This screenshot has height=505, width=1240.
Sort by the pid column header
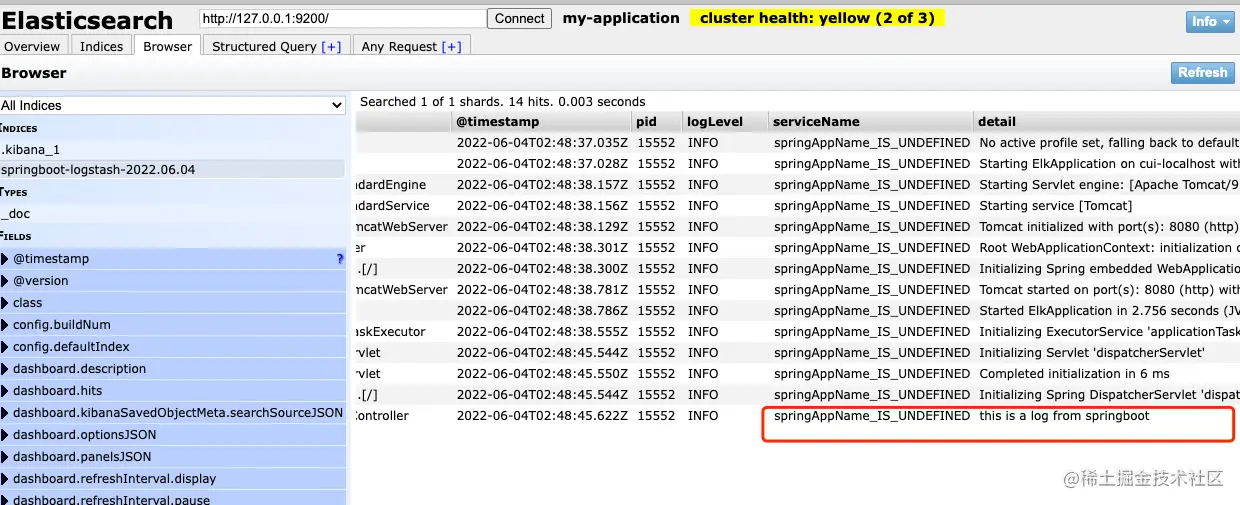657,121
